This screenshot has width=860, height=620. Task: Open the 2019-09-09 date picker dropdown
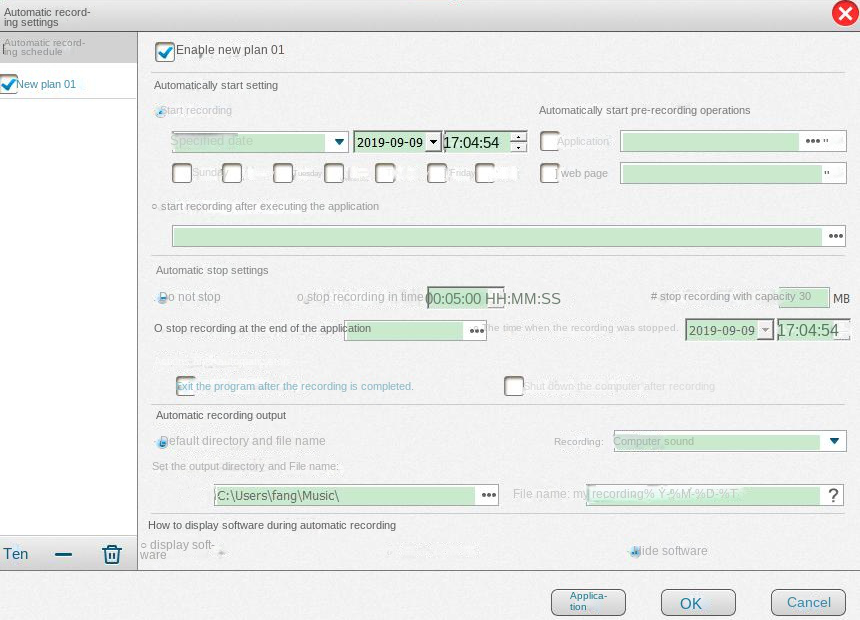pyautogui.click(x=433, y=141)
